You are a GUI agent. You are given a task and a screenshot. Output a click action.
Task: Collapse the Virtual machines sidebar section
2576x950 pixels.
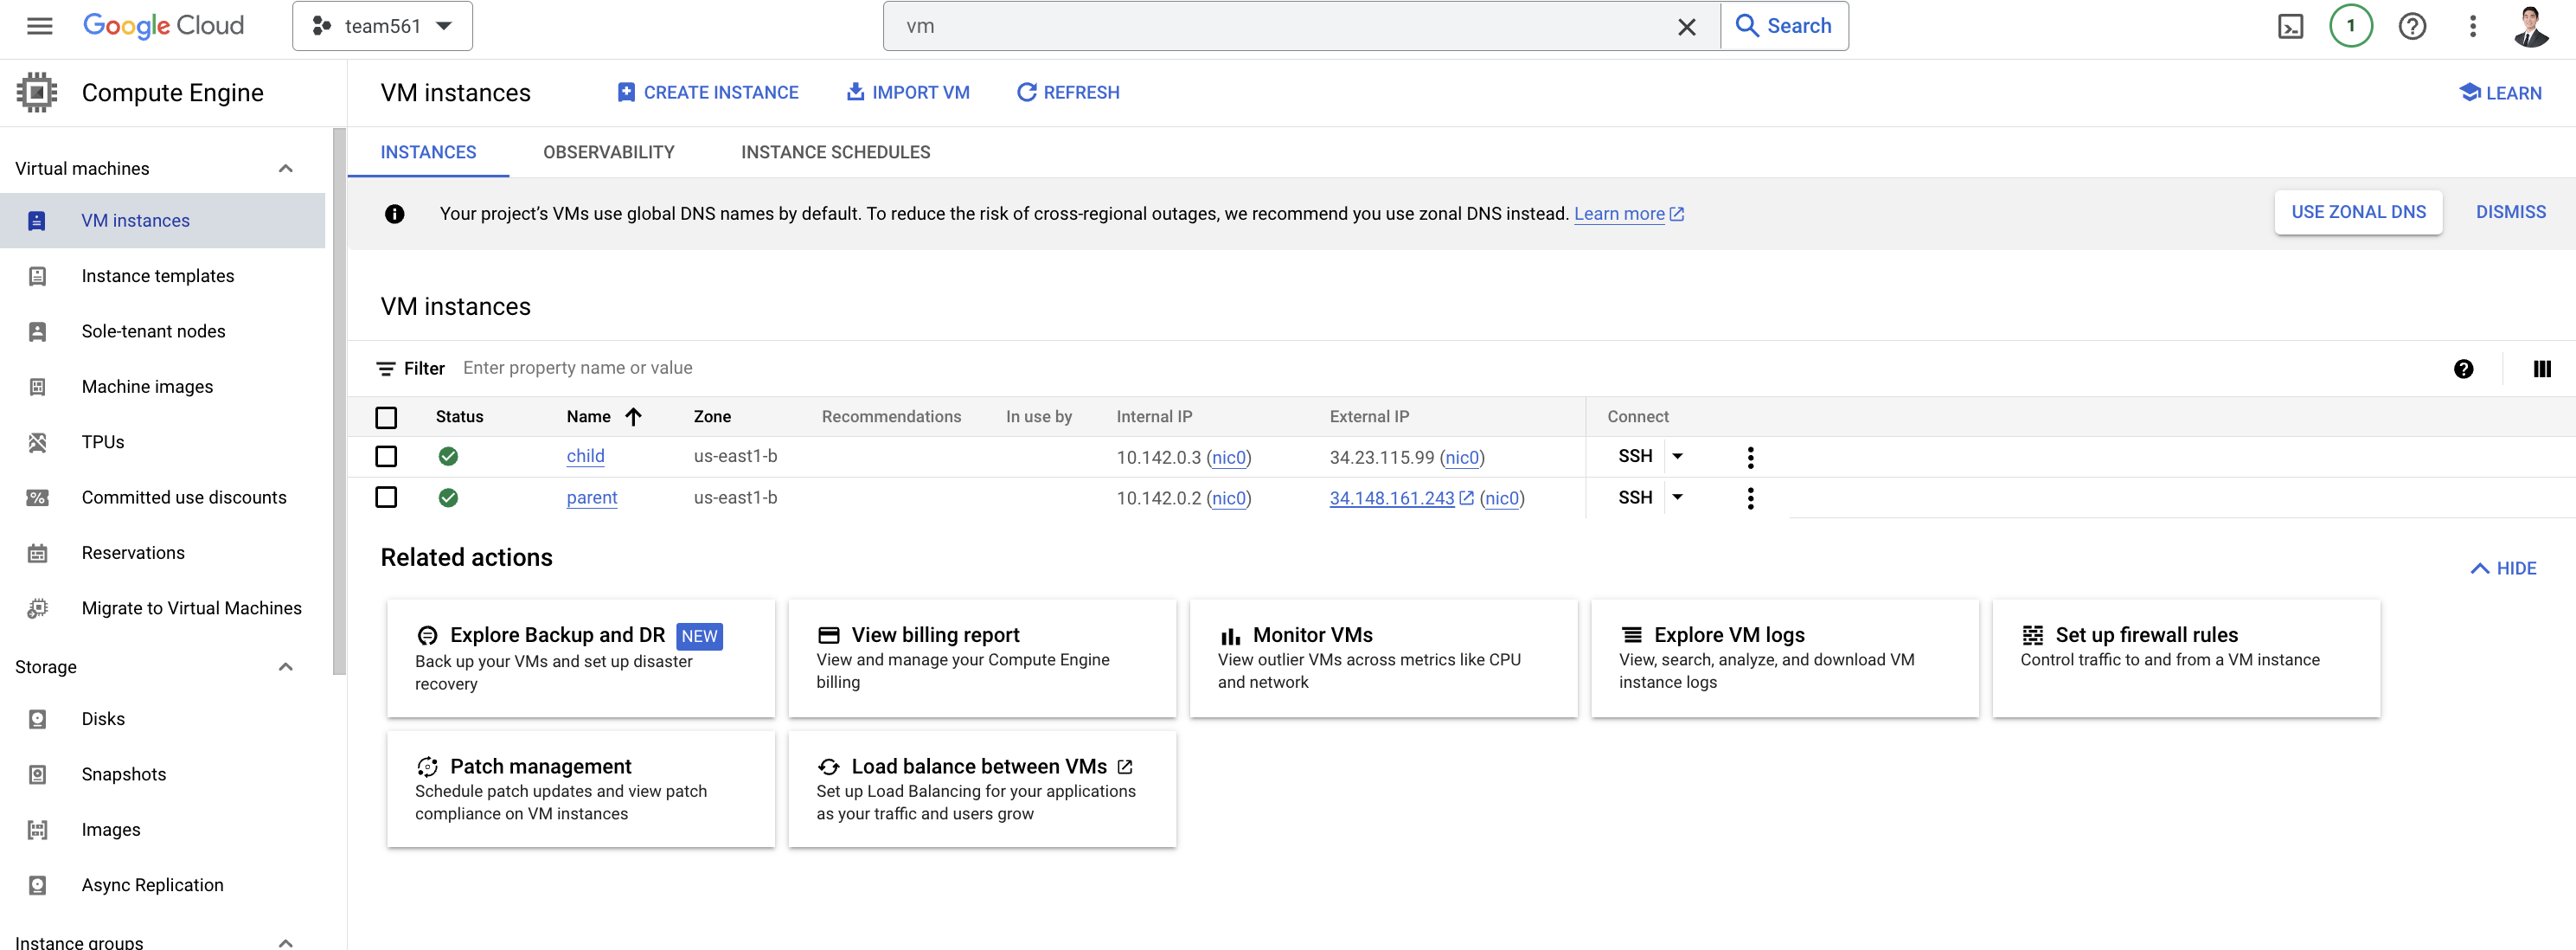click(285, 168)
